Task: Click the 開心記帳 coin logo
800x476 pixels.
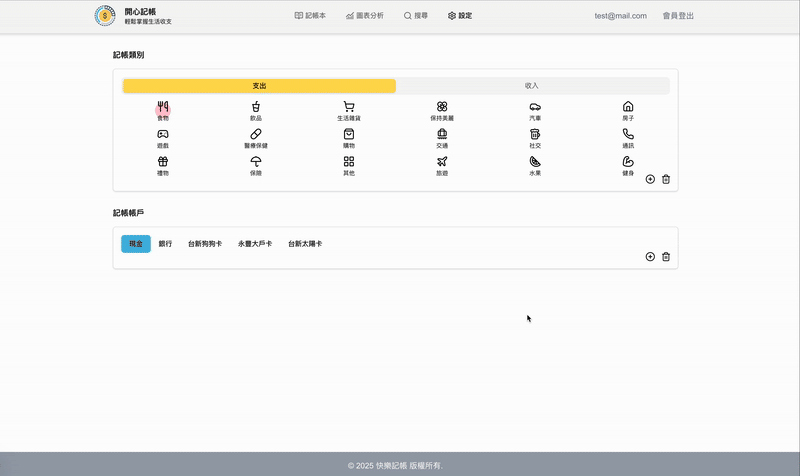Action: (105, 16)
